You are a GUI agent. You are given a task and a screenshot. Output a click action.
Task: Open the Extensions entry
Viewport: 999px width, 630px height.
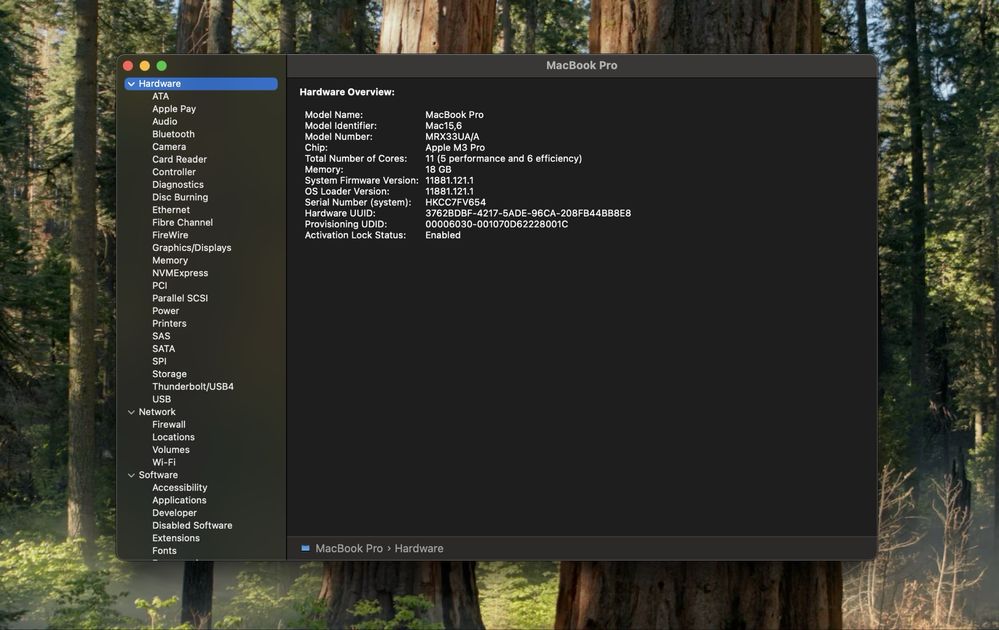click(176, 538)
